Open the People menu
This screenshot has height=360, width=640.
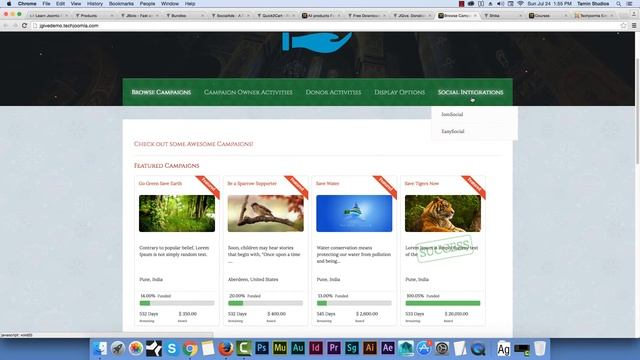(x=147, y=4)
